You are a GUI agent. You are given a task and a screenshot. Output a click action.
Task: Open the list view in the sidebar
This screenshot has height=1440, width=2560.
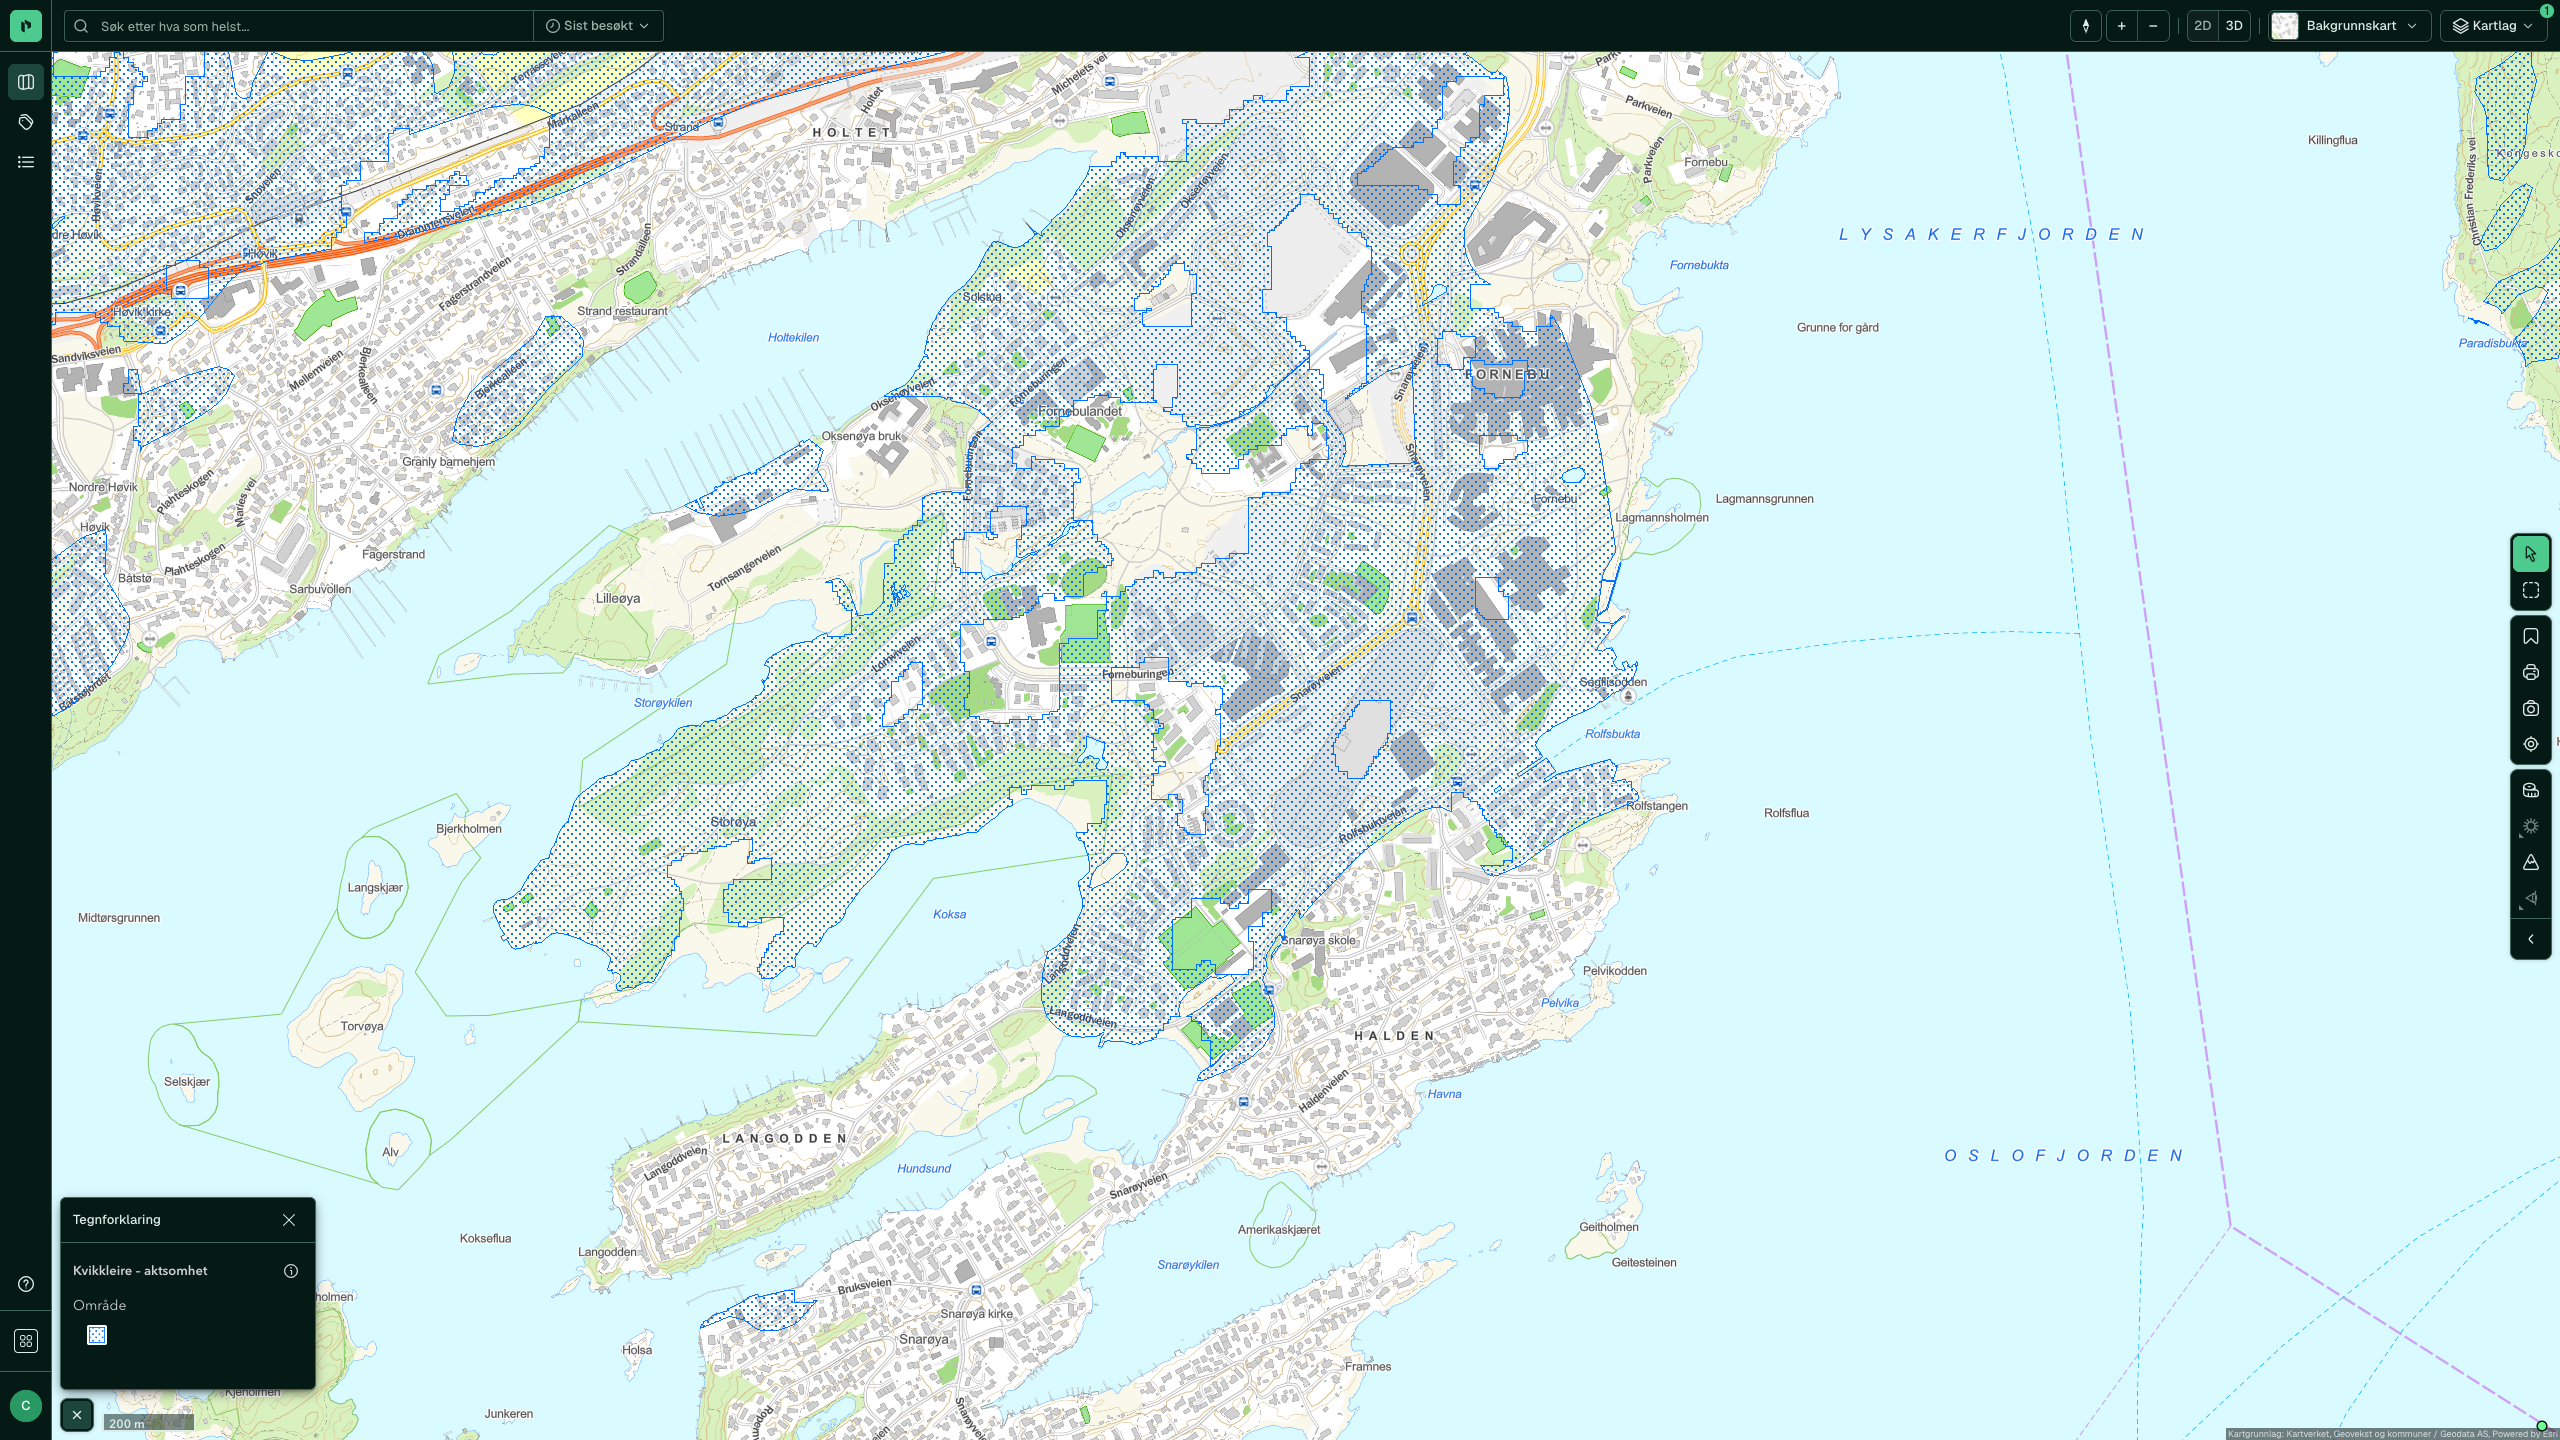click(26, 162)
